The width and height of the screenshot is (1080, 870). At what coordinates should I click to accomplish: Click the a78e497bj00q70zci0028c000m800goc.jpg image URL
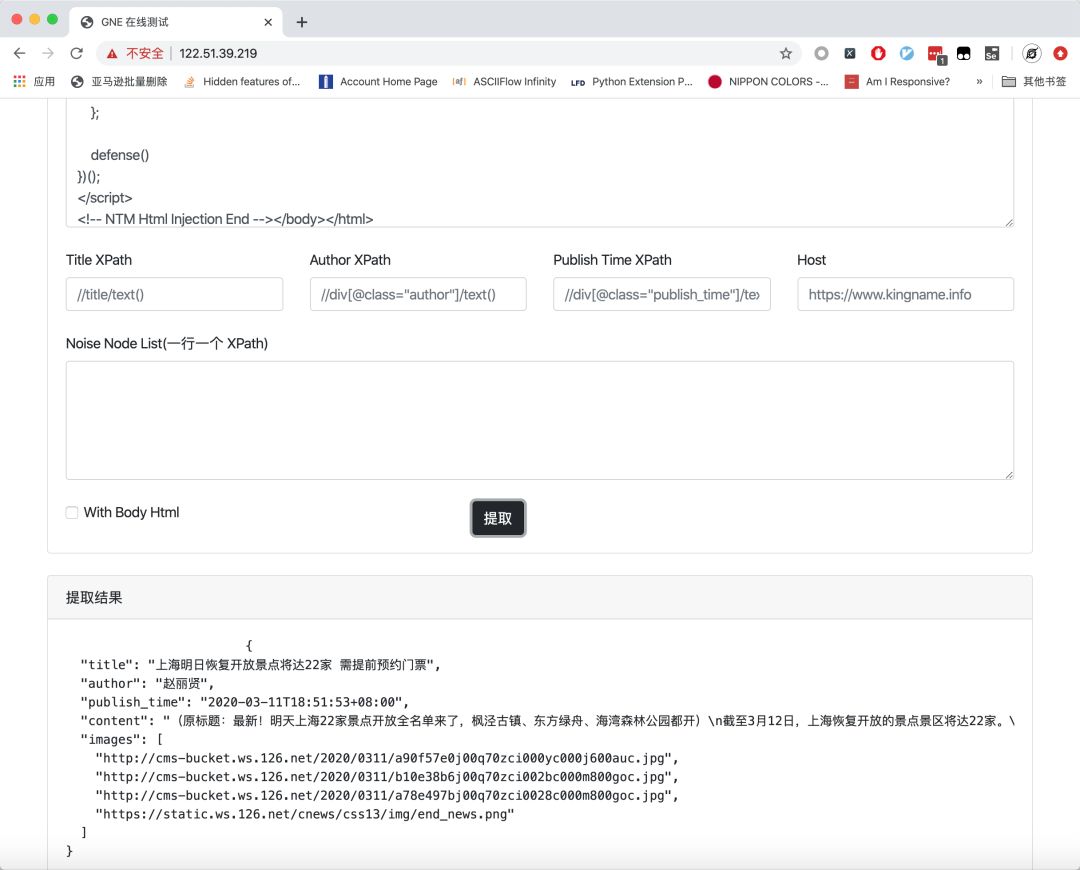(386, 795)
